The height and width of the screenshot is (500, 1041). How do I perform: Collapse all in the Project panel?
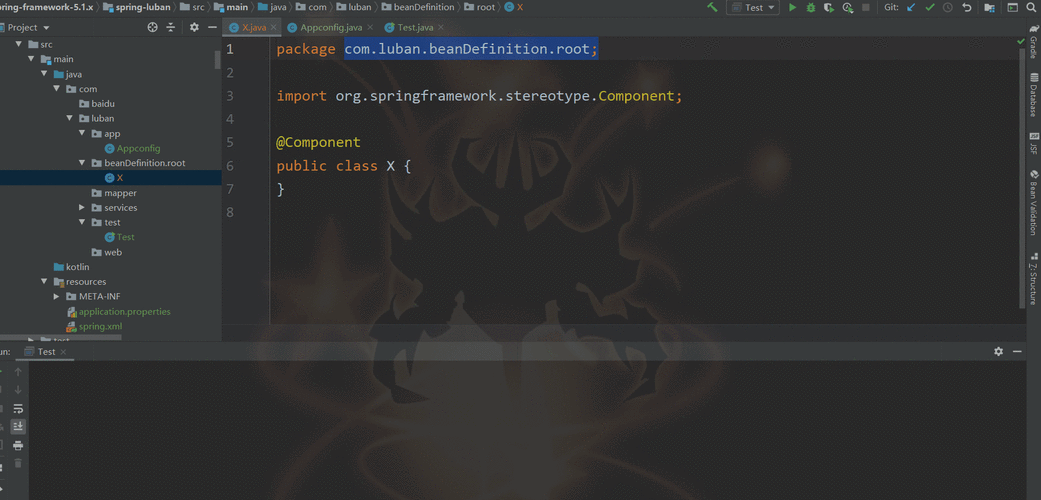pyautogui.click(x=172, y=28)
